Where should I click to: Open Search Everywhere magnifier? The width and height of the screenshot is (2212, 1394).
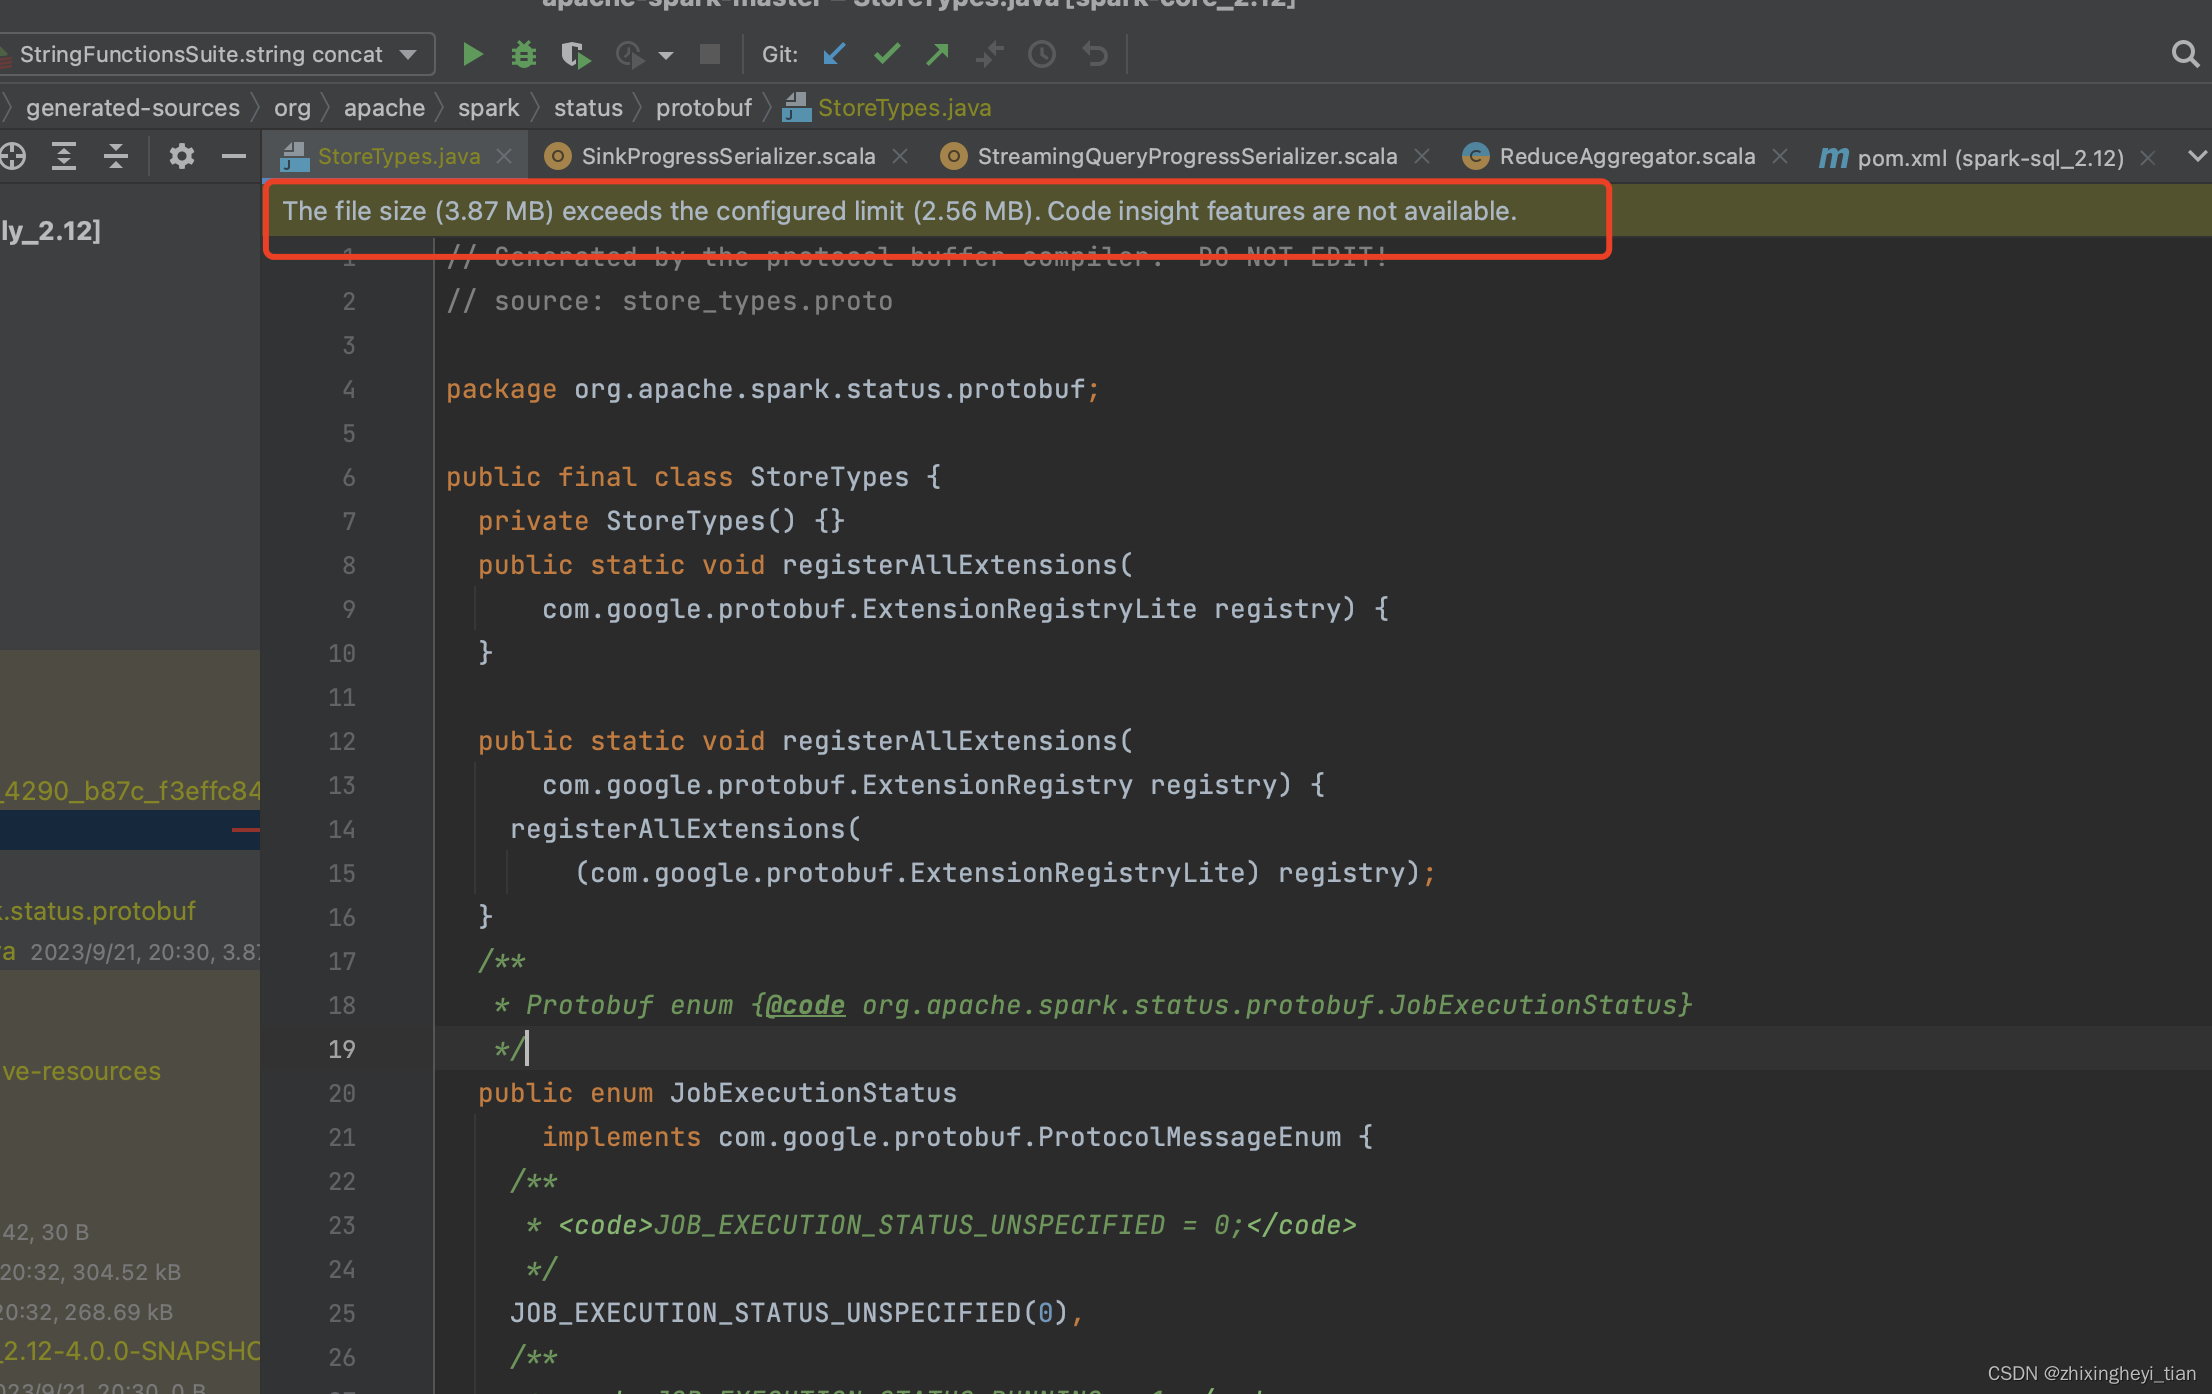2185,54
